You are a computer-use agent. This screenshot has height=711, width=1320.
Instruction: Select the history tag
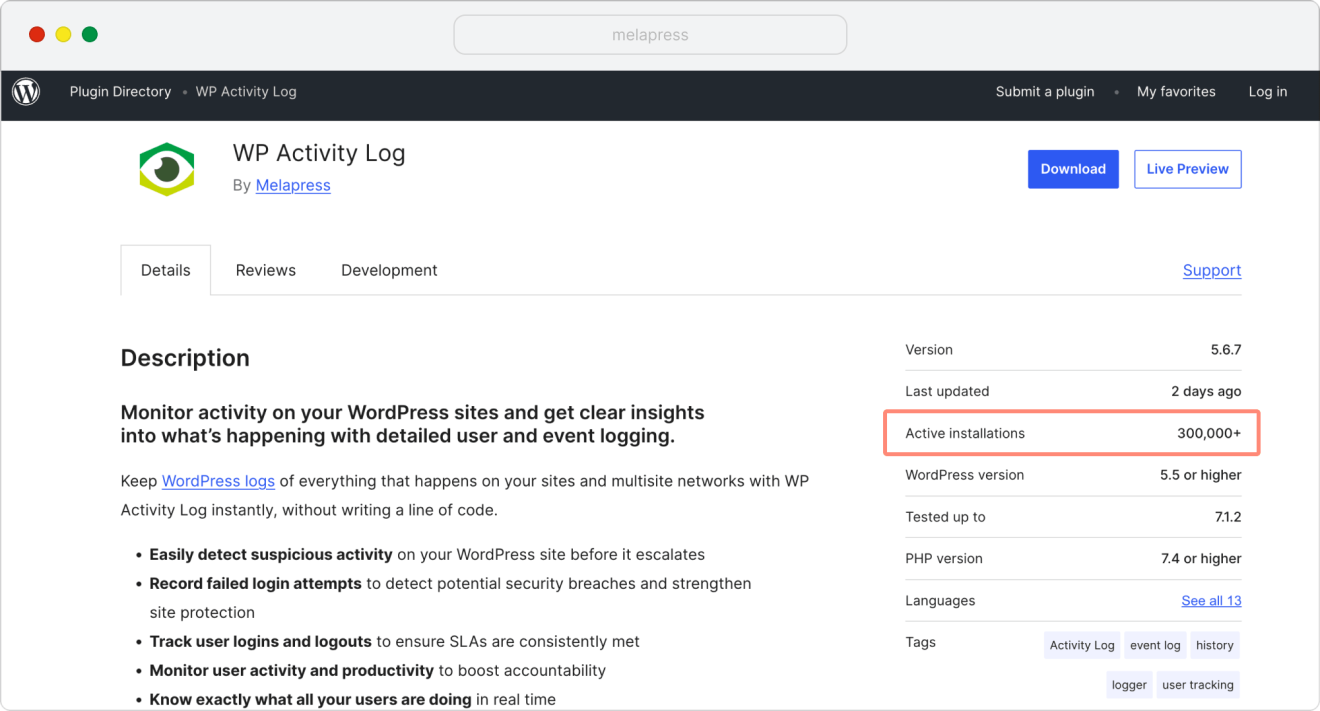1215,645
